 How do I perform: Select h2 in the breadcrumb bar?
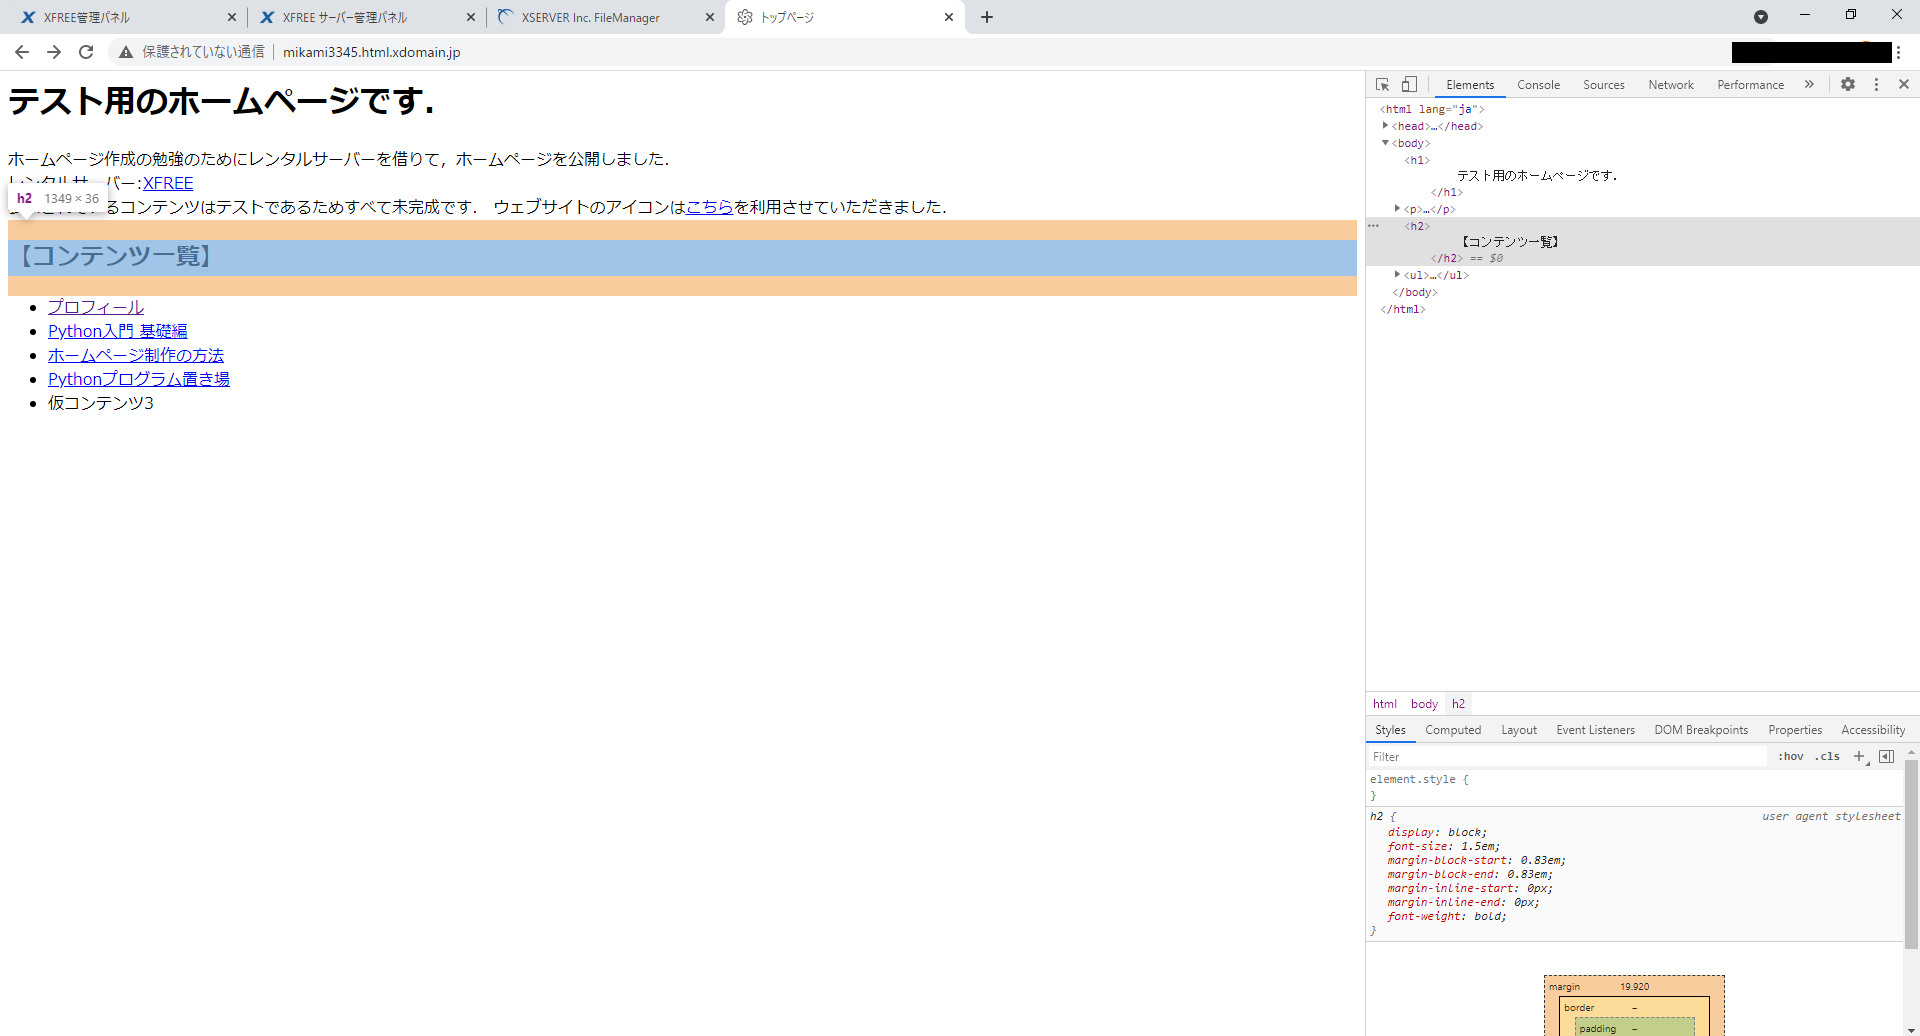point(1458,704)
